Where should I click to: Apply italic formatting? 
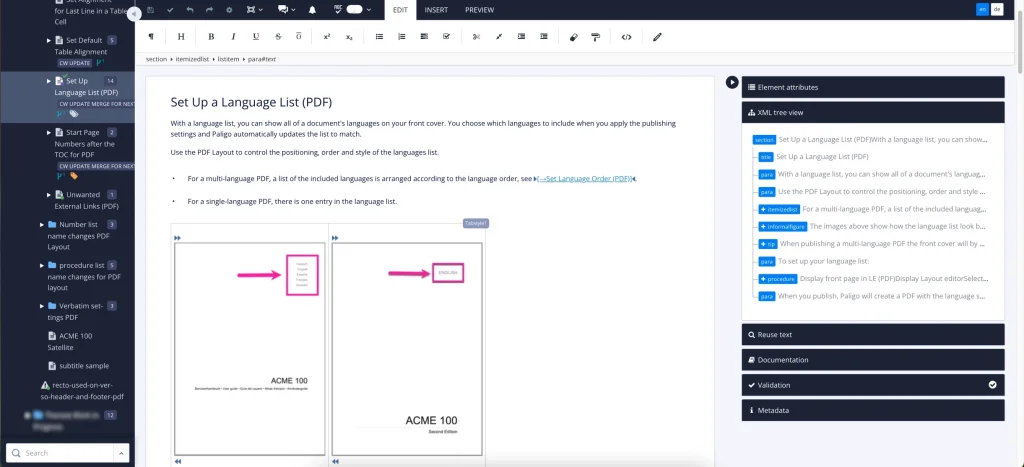tap(233, 36)
